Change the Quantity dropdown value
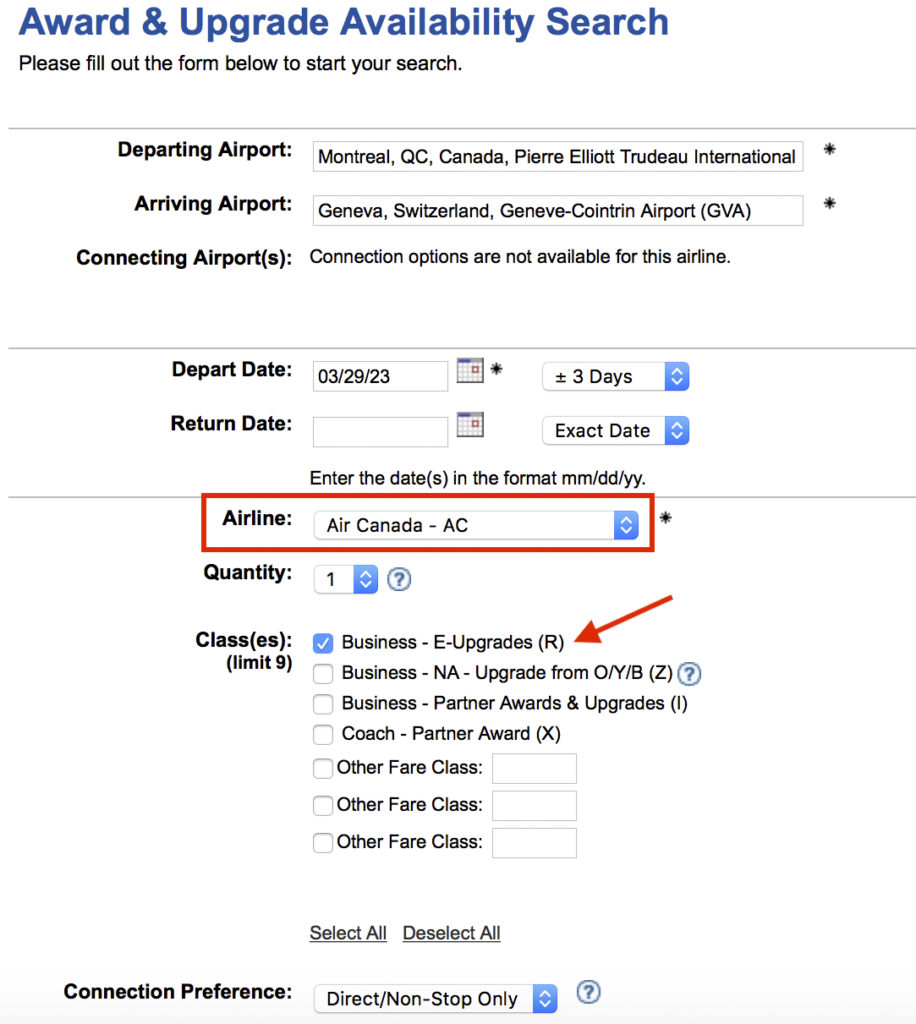 coord(346,579)
